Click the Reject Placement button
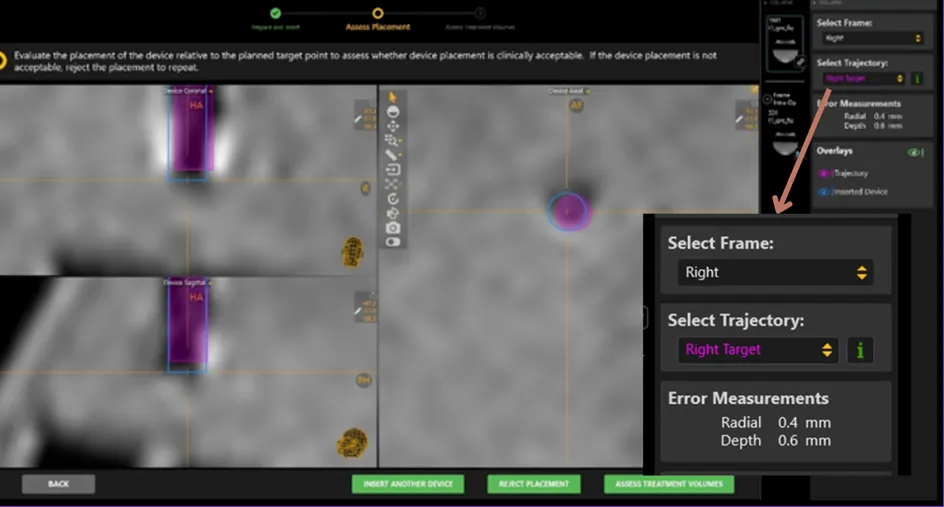The height and width of the screenshot is (507, 944). (x=534, y=484)
